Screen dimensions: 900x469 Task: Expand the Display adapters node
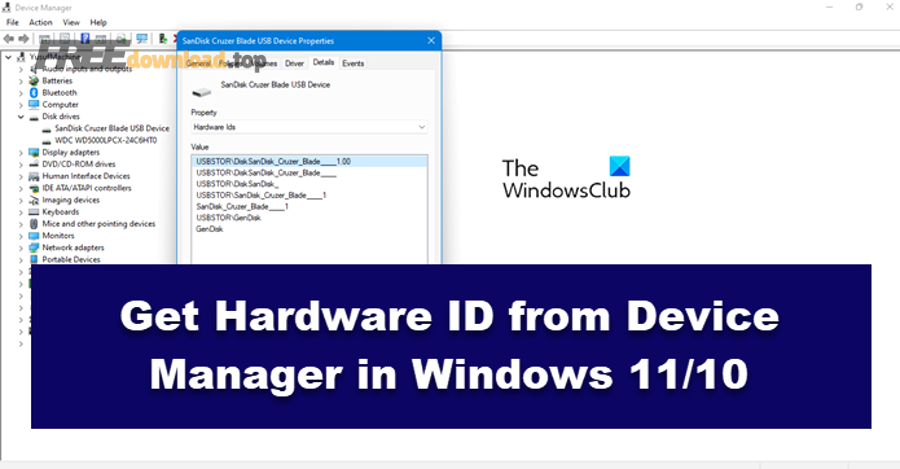[x=21, y=153]
